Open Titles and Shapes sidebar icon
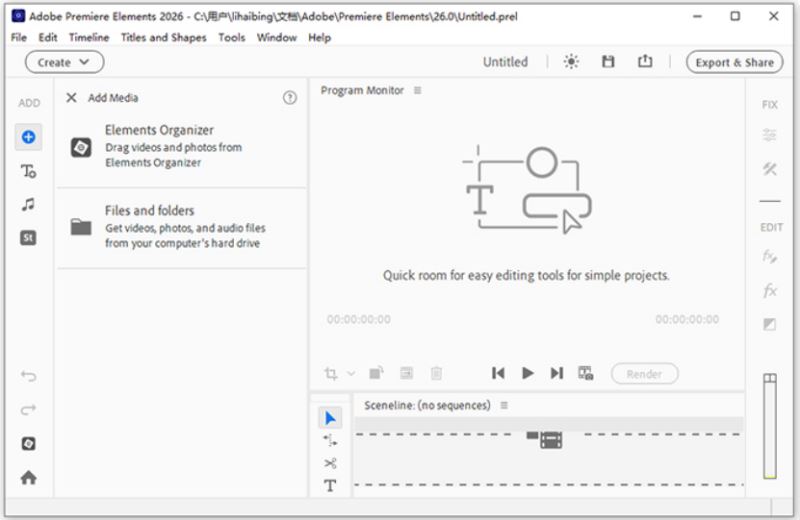 point(29,171)
